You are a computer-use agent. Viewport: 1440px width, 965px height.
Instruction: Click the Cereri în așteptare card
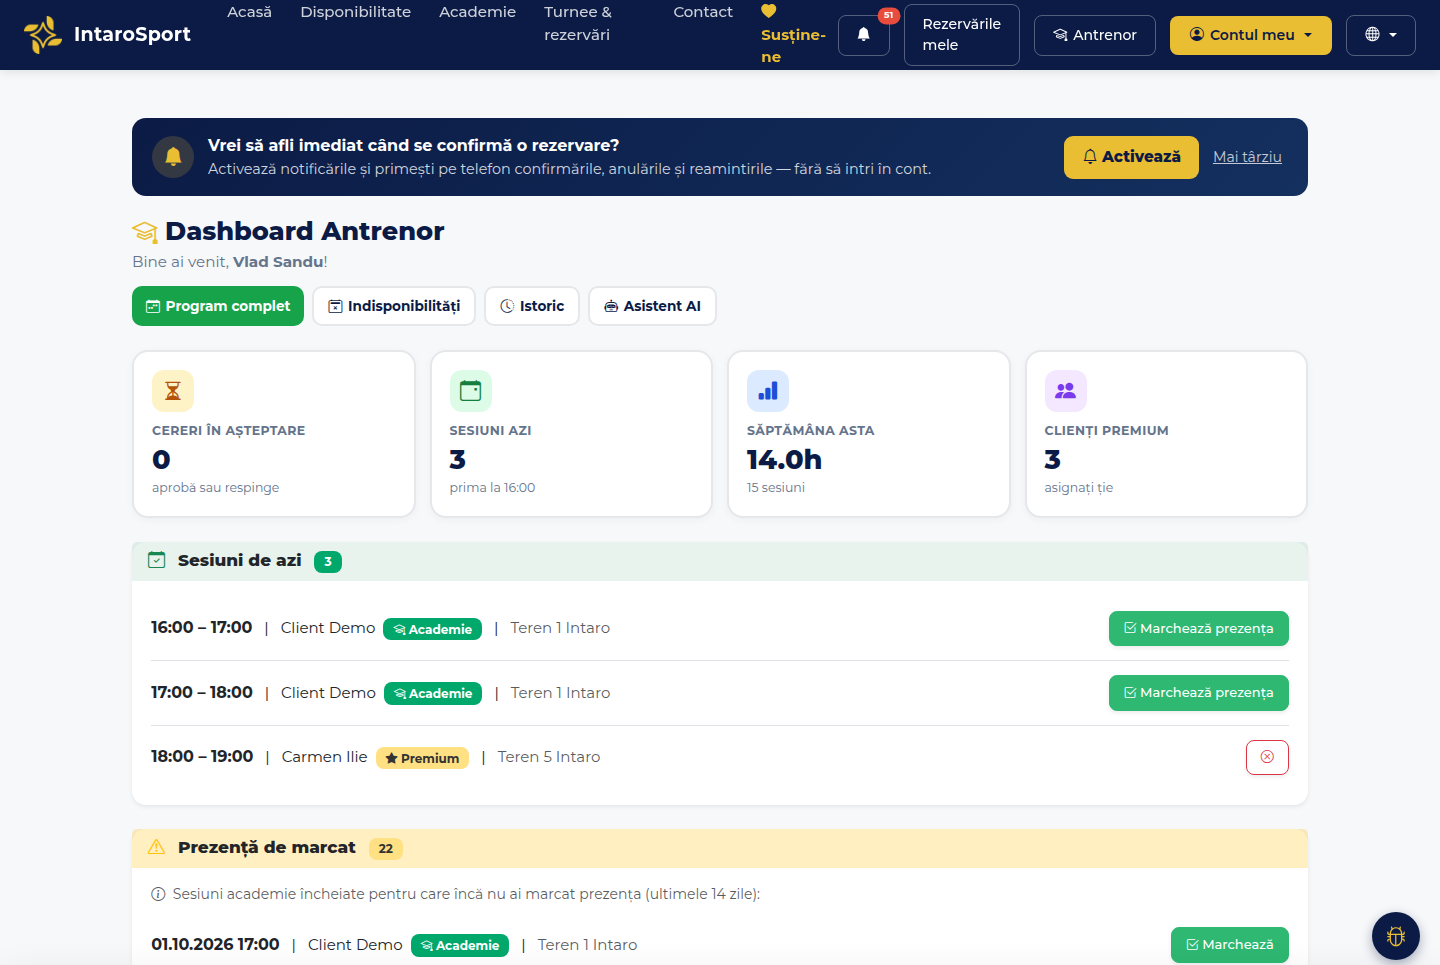pyautogui.click(x=274, y=434)
